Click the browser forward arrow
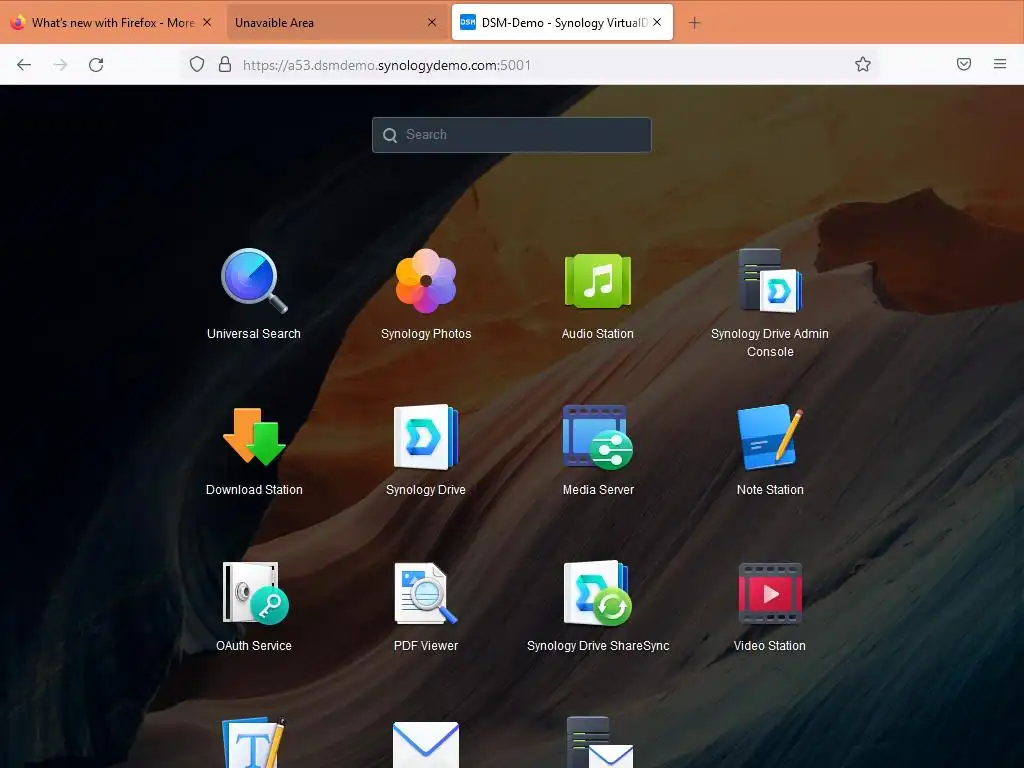Image resolution: width=1024 pixels, height=768 pixels. pyautogui.click(x=61, y=65)
